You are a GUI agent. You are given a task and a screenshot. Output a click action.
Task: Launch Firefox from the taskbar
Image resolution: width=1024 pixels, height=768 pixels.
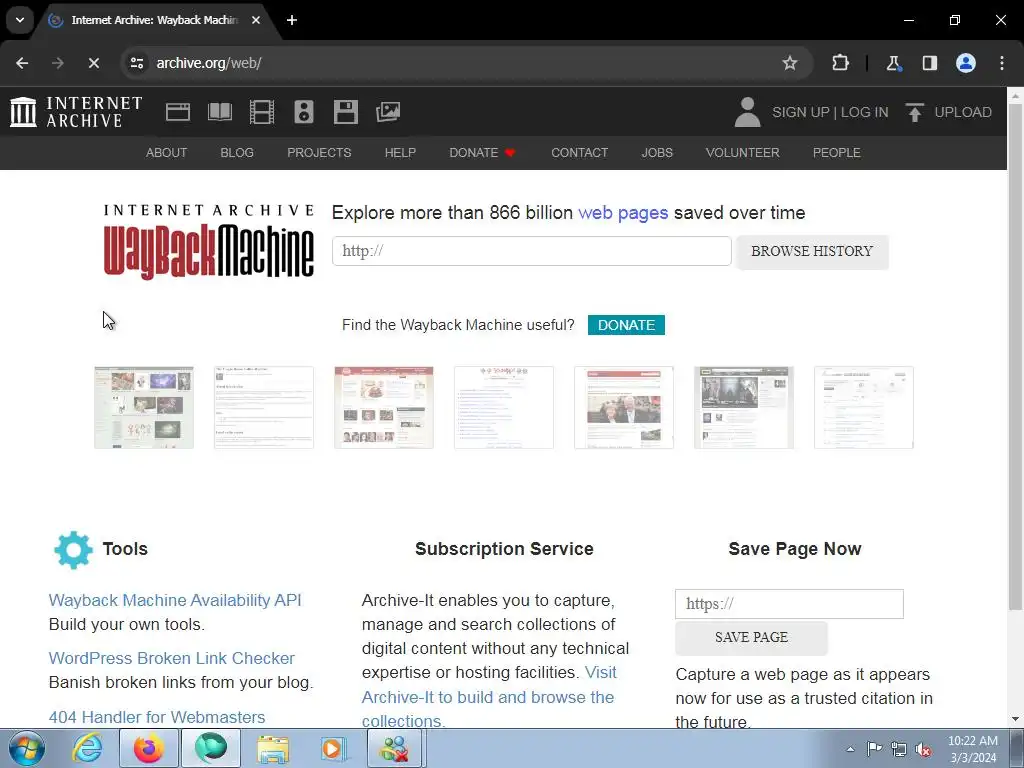click(x=149, y=748)
